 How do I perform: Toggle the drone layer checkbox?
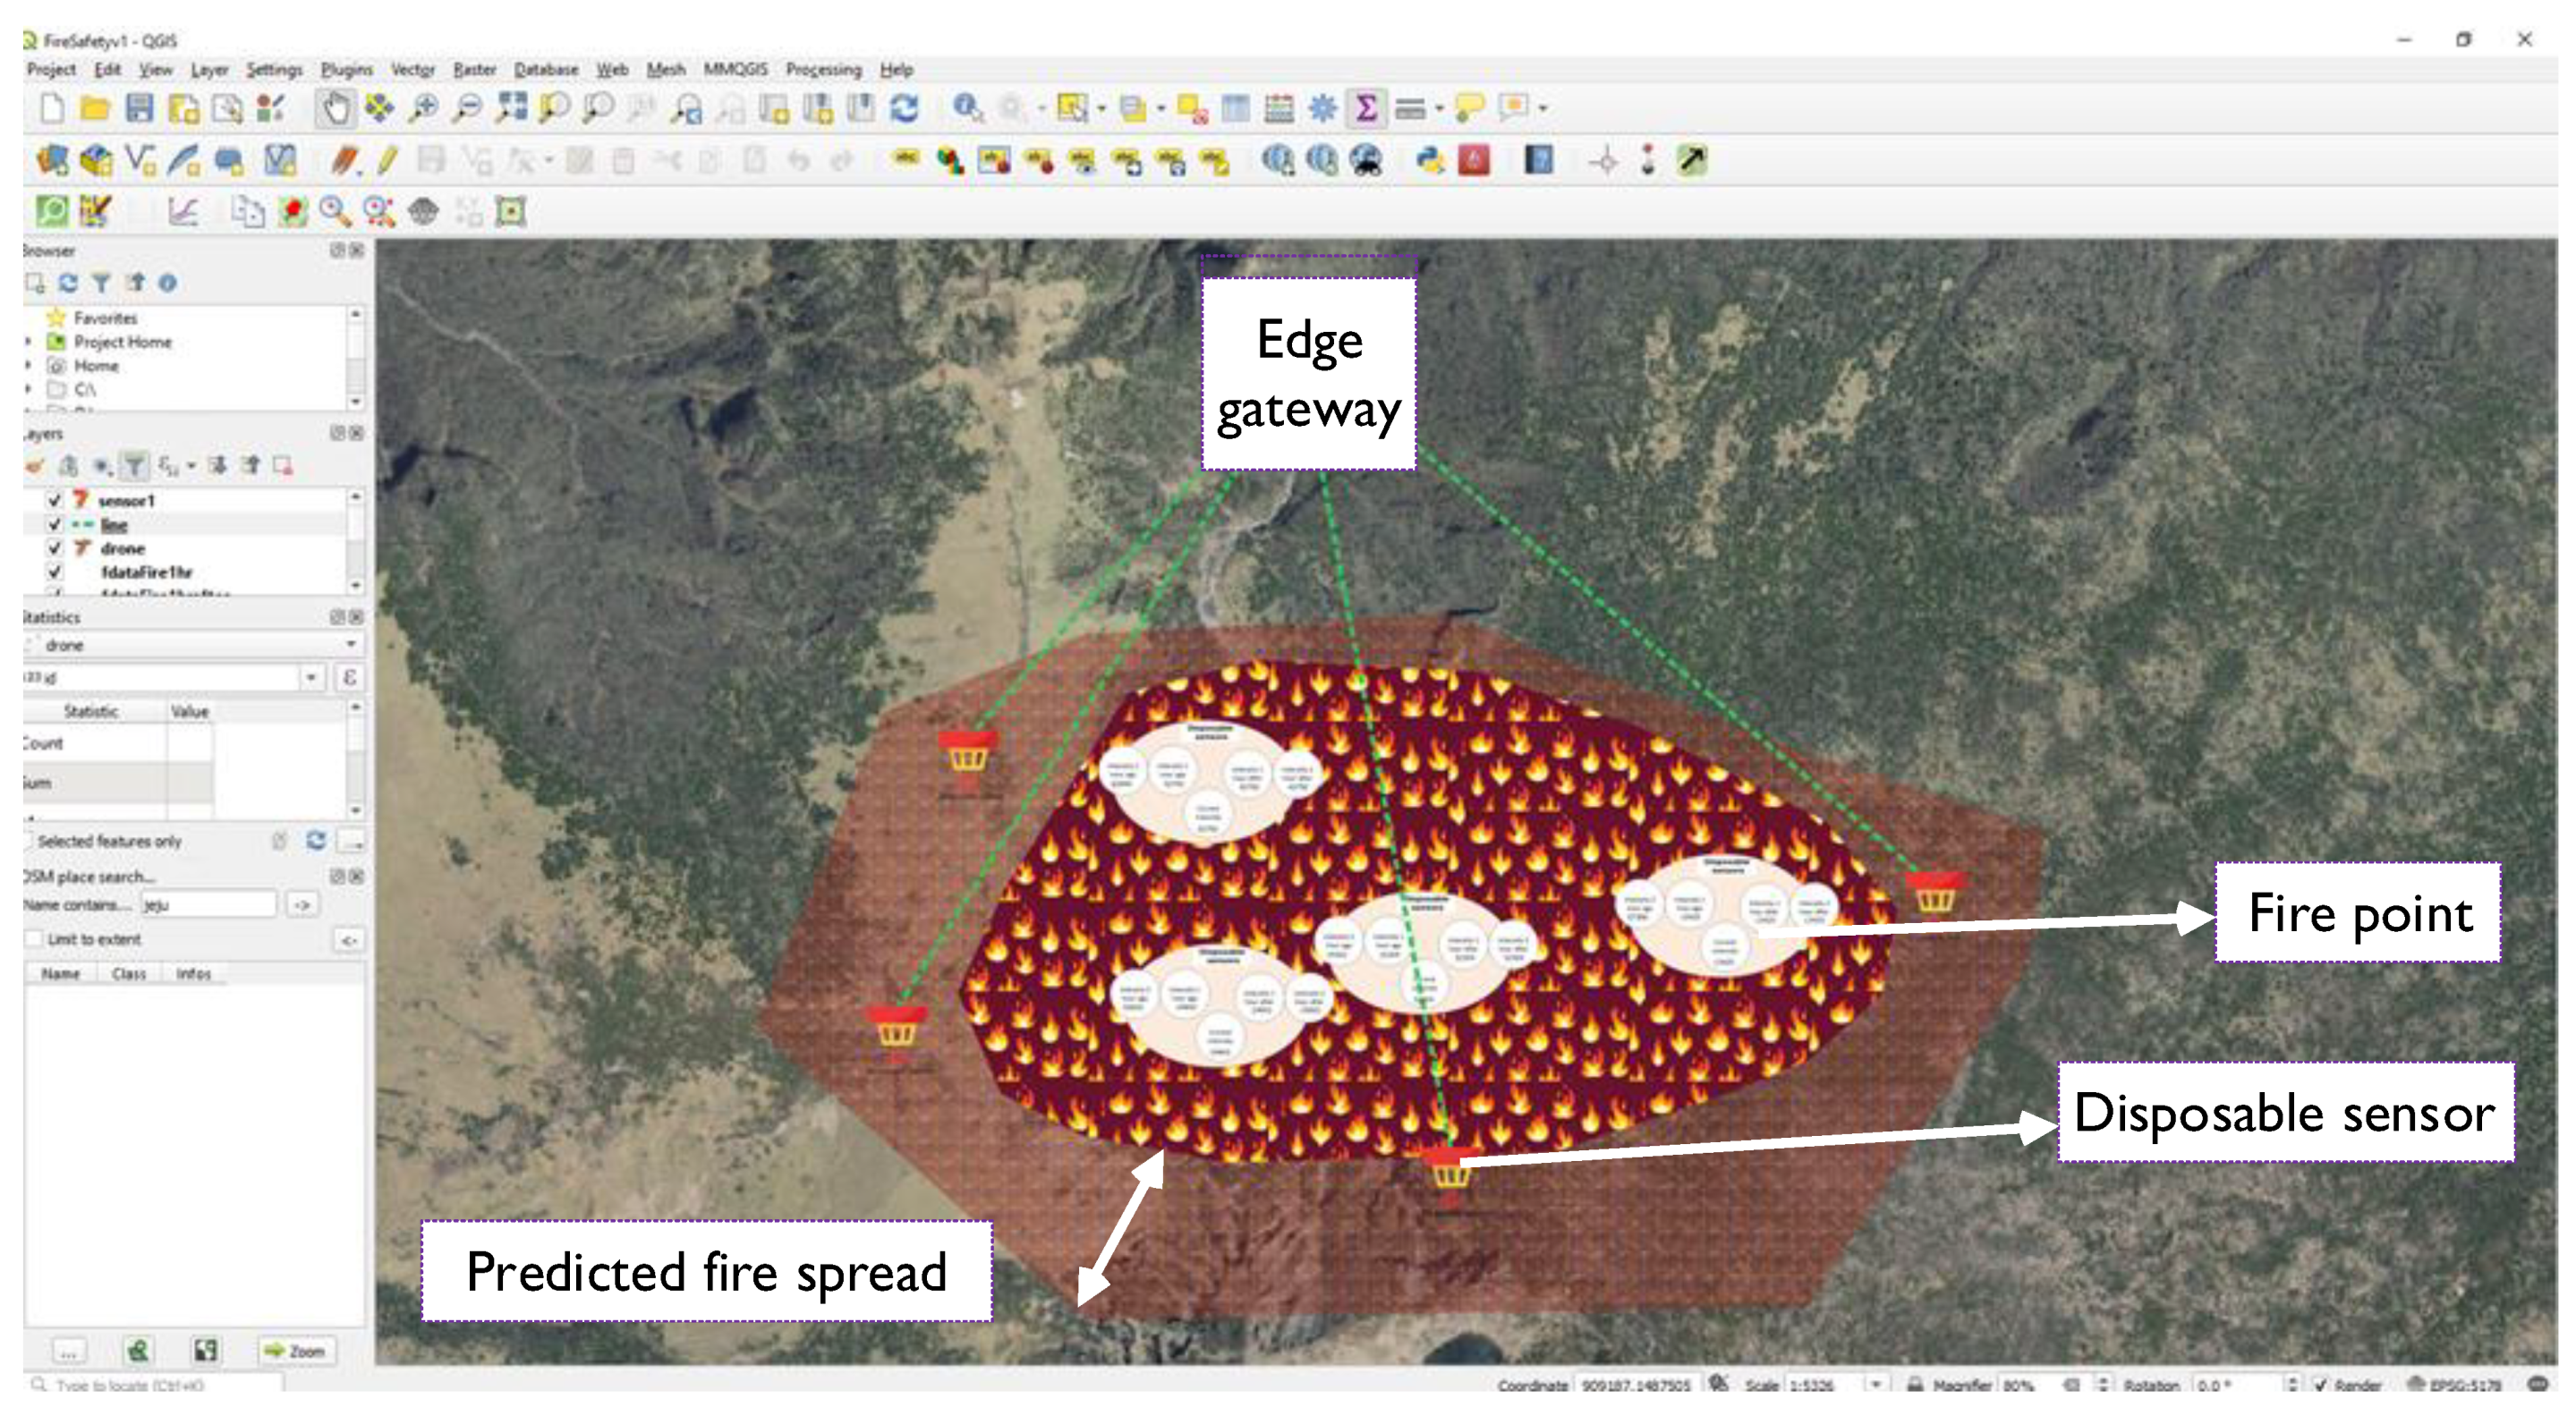[x=55, y=548]
